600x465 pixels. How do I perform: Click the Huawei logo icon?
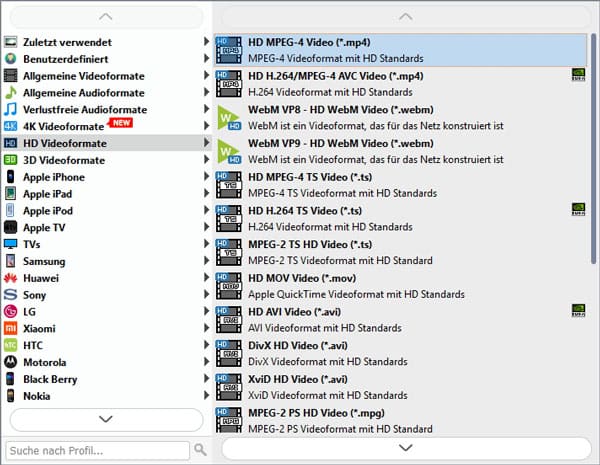(11, 278)
